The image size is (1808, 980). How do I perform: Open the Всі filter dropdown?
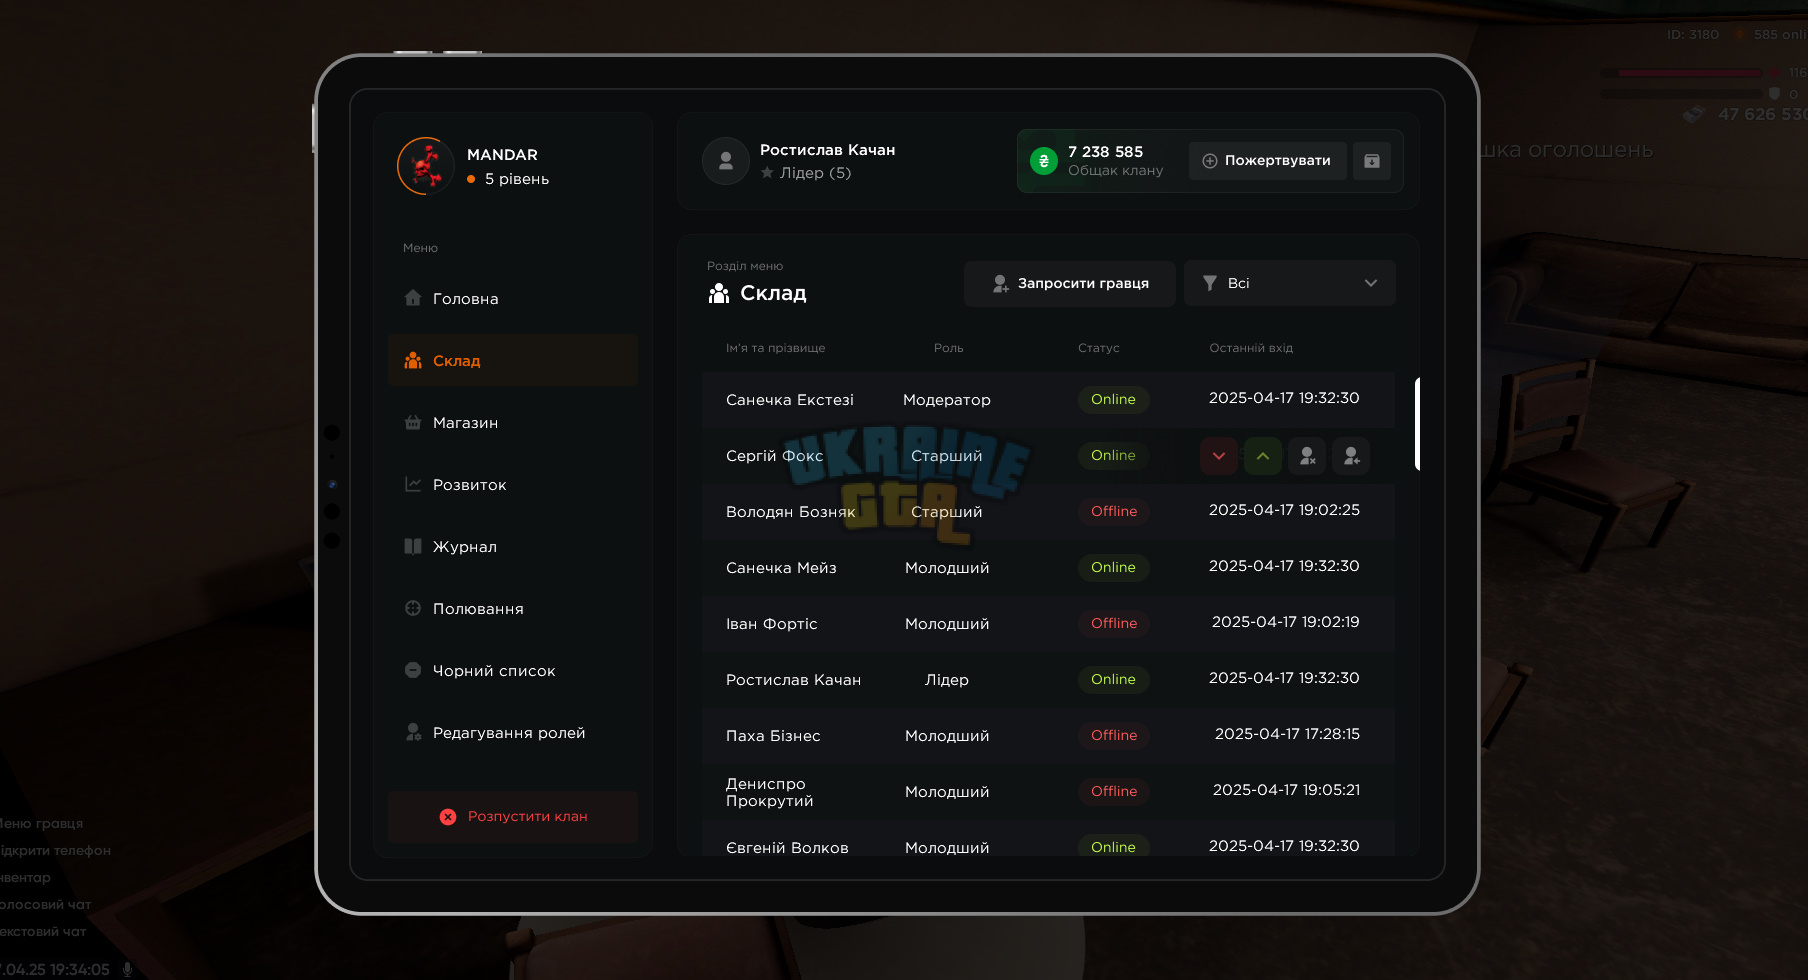(1290, 283)
